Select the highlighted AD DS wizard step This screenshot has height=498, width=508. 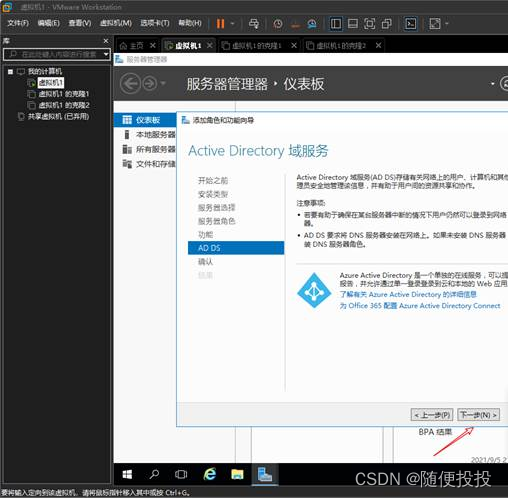click(236, 248)
